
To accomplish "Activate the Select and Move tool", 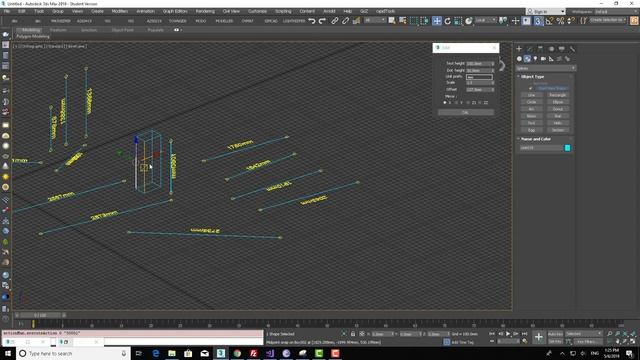I will click(437, 21).
